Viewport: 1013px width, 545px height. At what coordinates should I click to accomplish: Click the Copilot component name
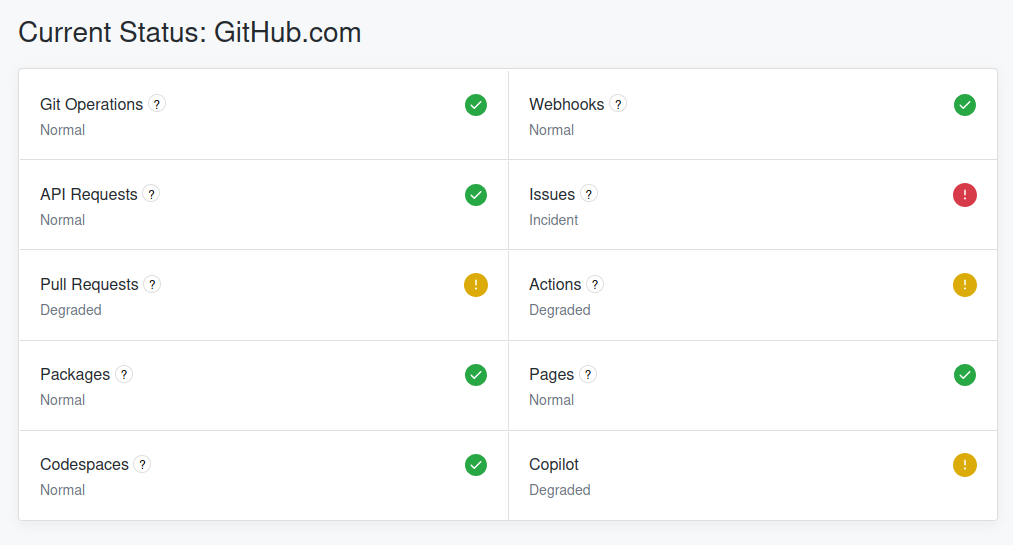554,464
